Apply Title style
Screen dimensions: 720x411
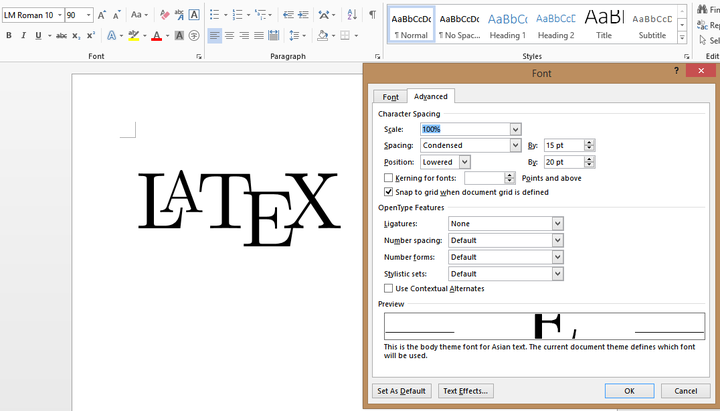(x=604, y=25)
